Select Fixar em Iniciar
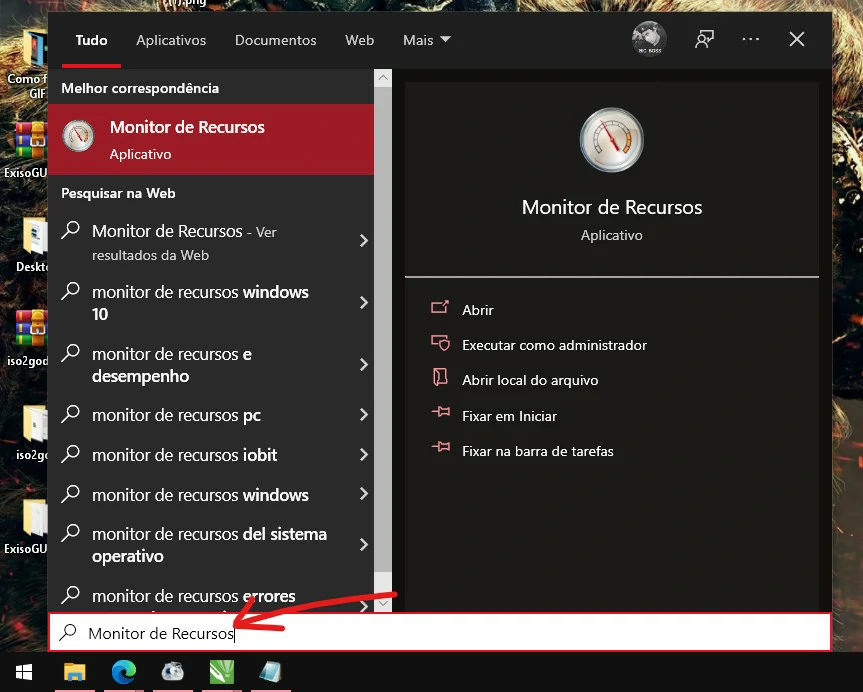 pyautogui.click(x=509, y=416)
